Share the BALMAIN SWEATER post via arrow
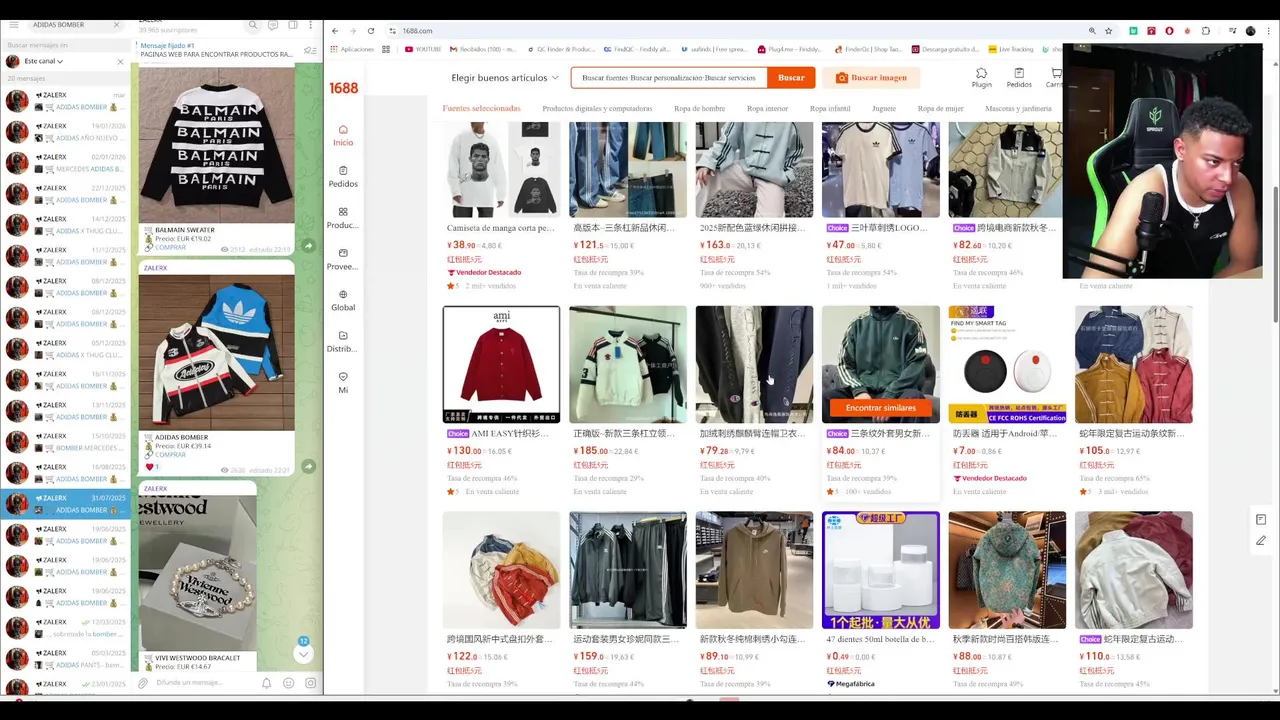The height and width of the screenshot is (720, 1280). pos(308,246)
